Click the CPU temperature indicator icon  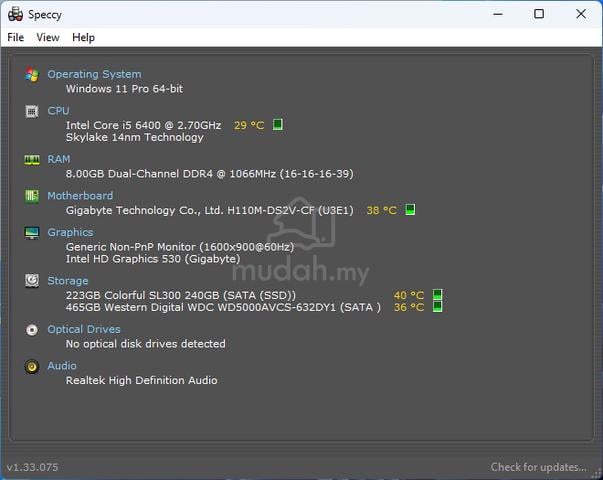[278, 125]
